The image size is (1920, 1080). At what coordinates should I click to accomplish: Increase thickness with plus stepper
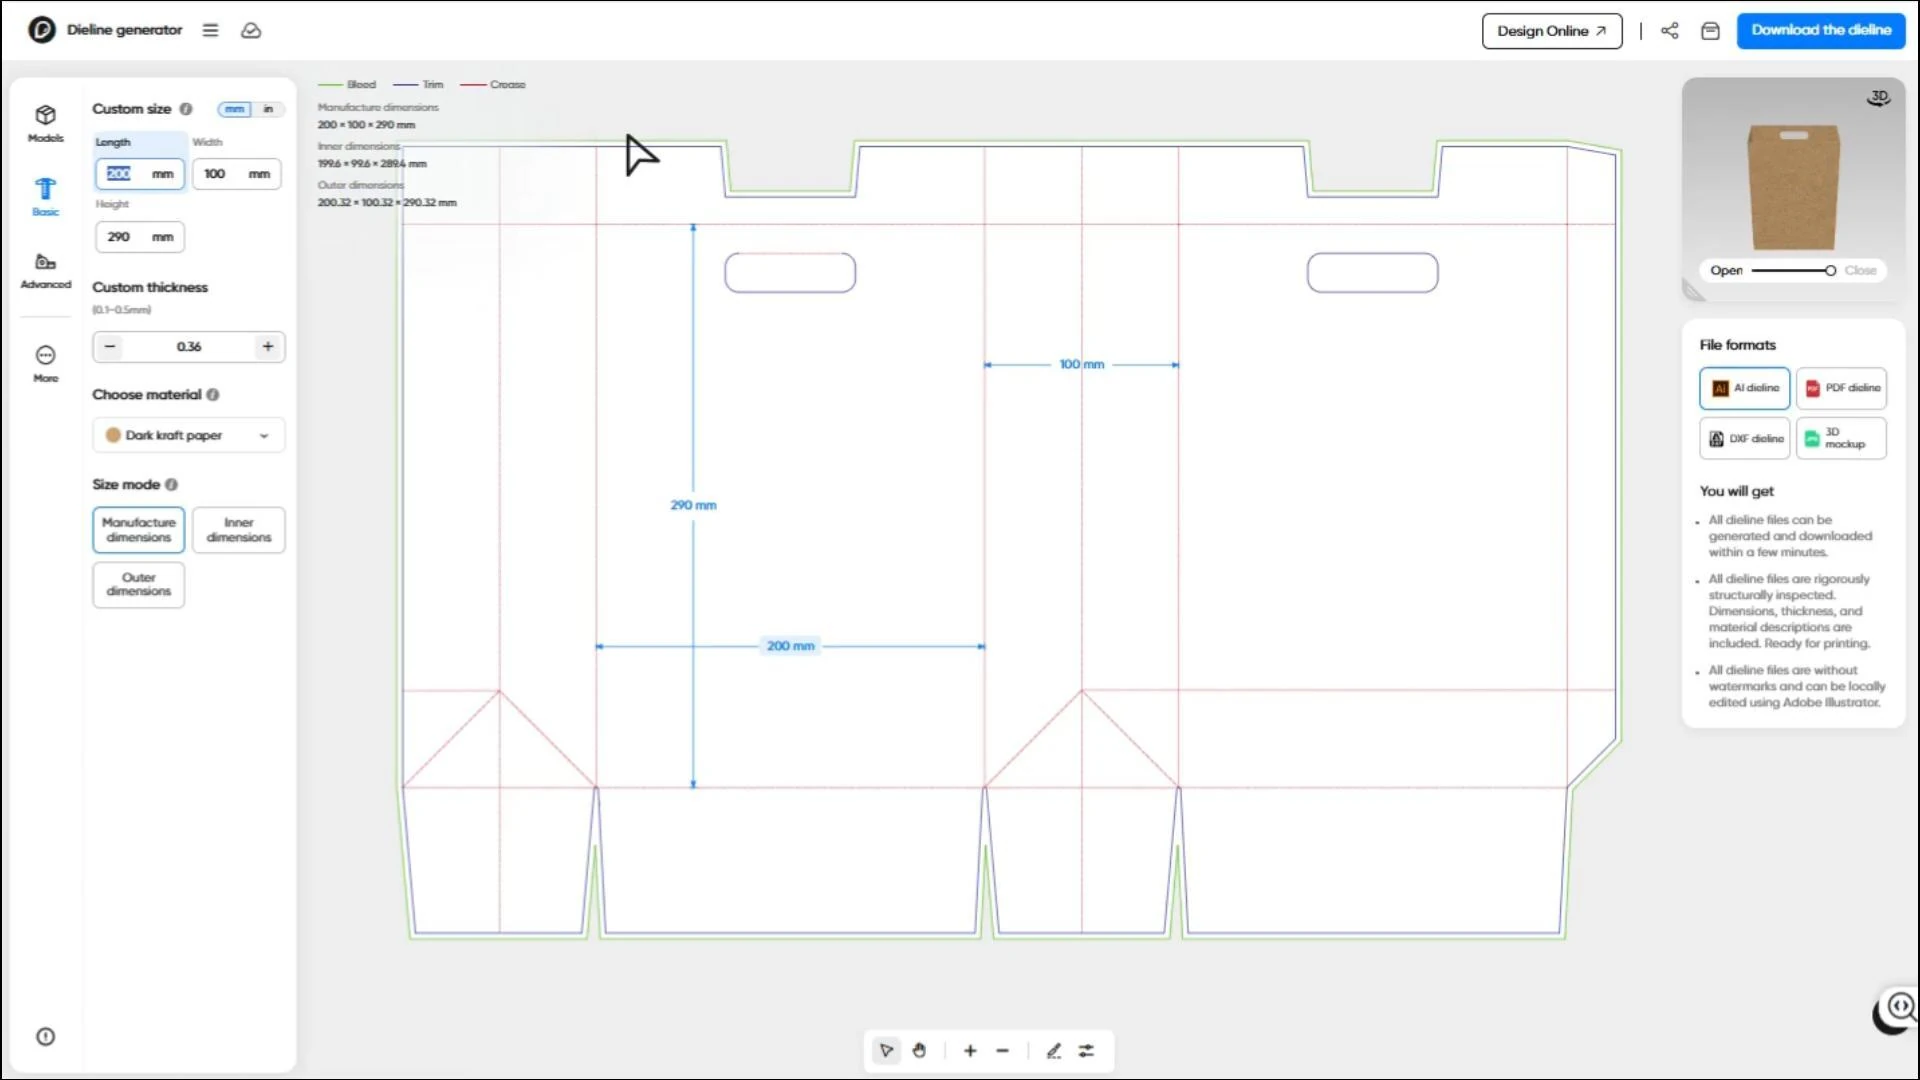(x=267, y=346)
